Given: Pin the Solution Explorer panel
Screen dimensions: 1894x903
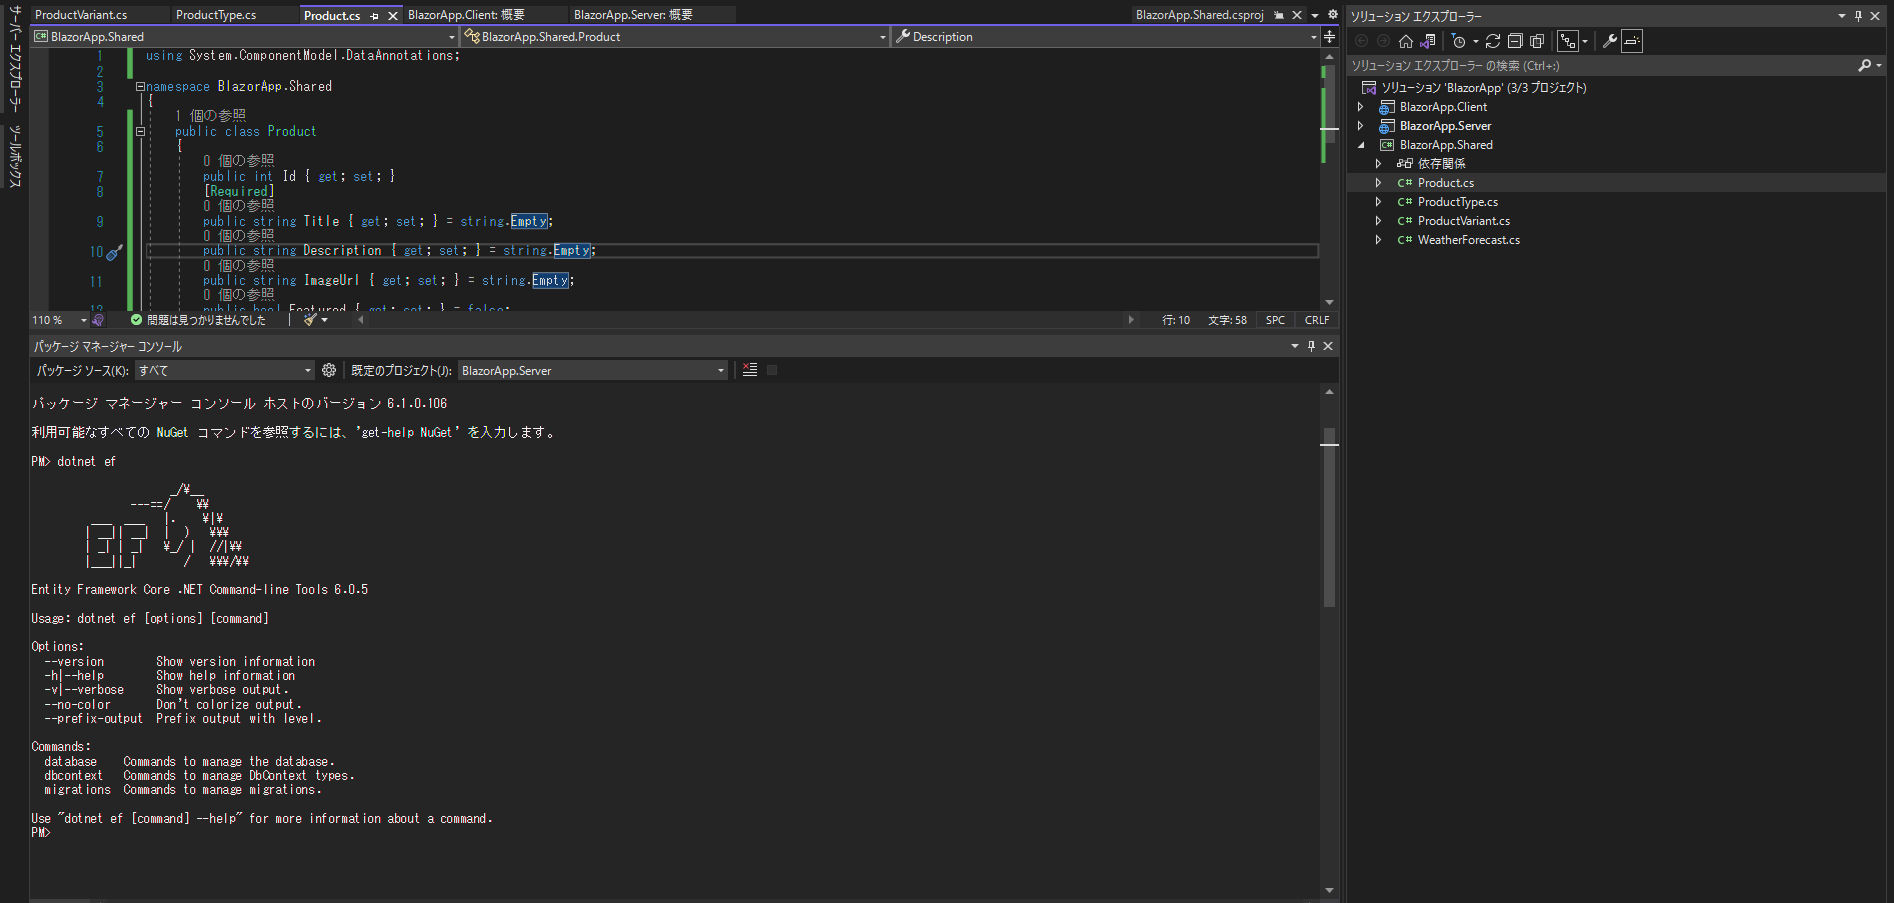Looking at the screenshot, I should [x=1859, y=16].
